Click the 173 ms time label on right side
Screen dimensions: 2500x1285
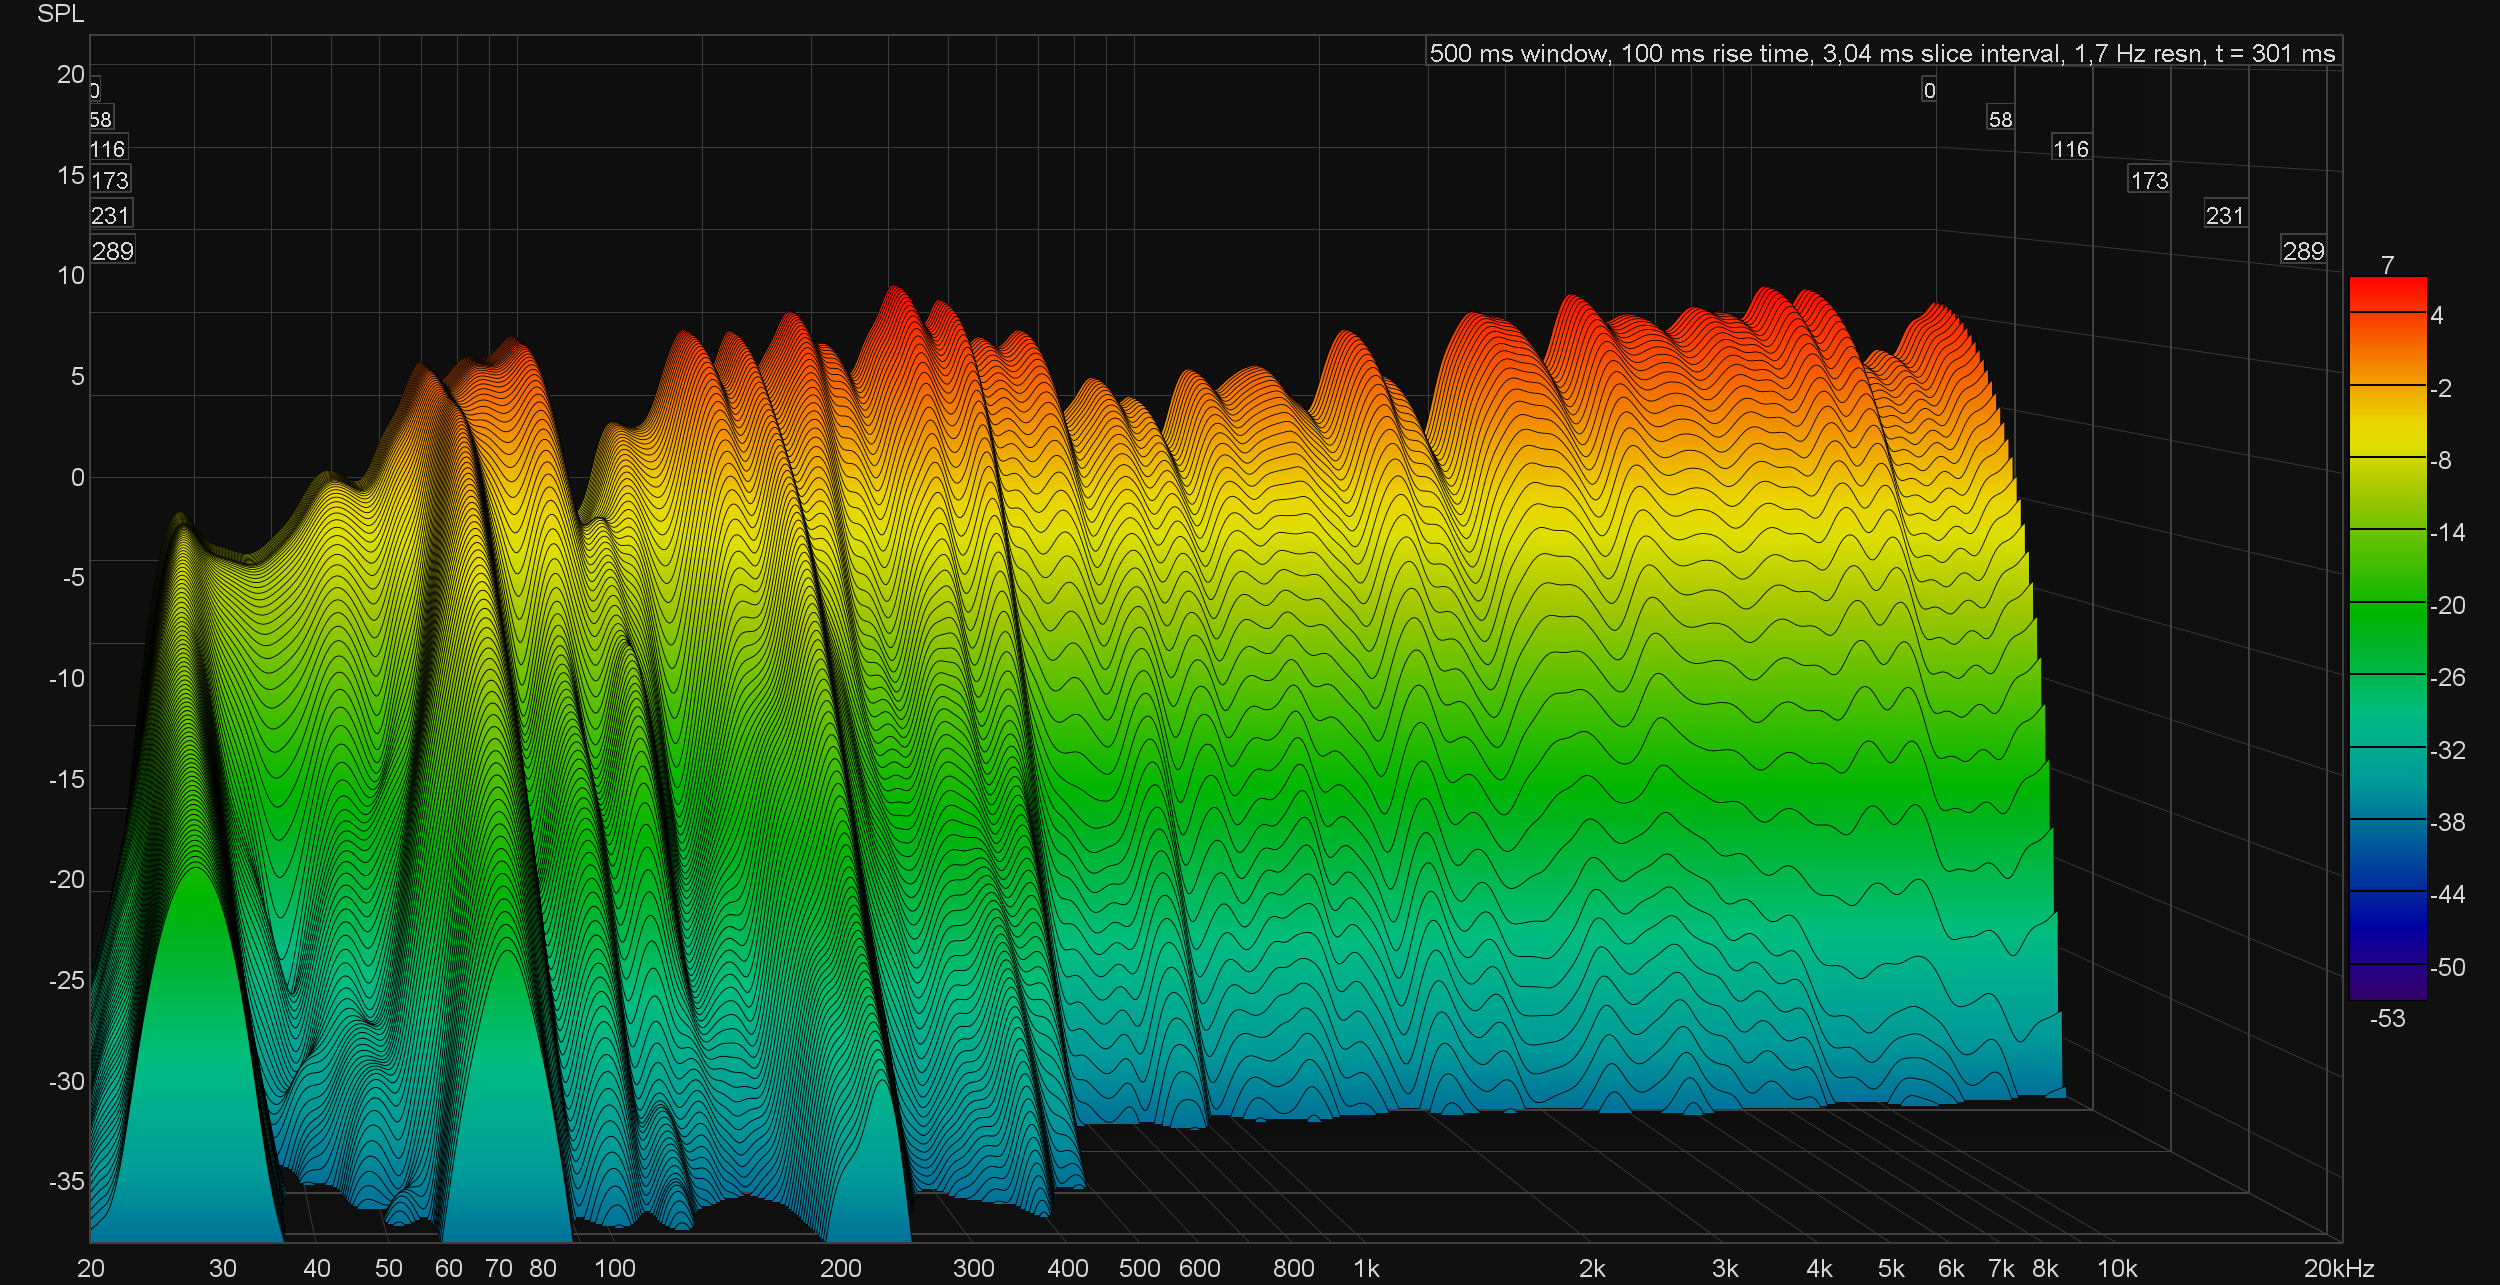tap(2149, 180)
